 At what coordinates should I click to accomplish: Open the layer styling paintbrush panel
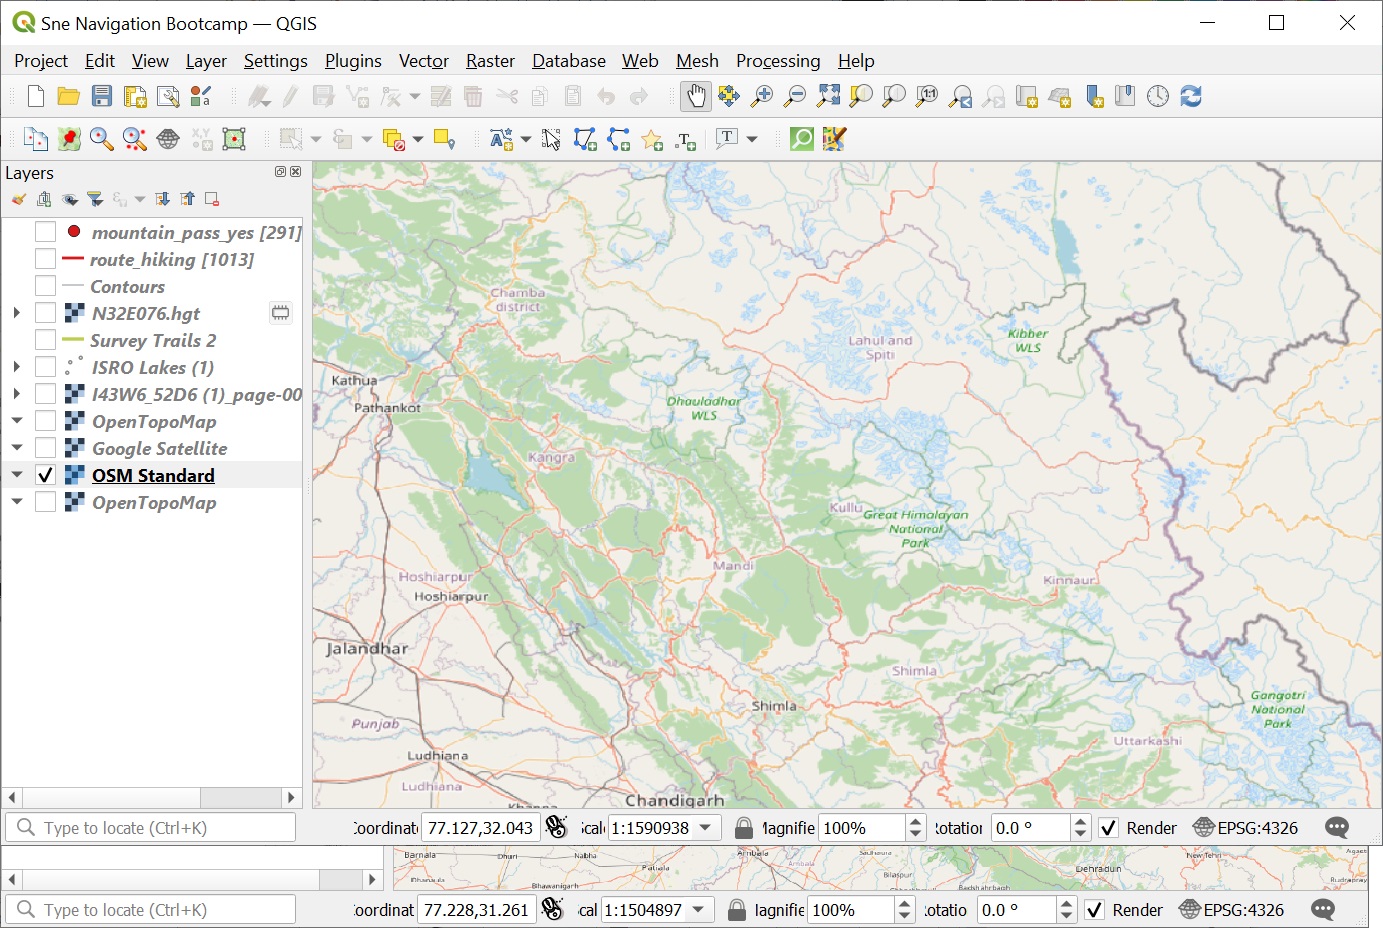[x=19, y=199]
